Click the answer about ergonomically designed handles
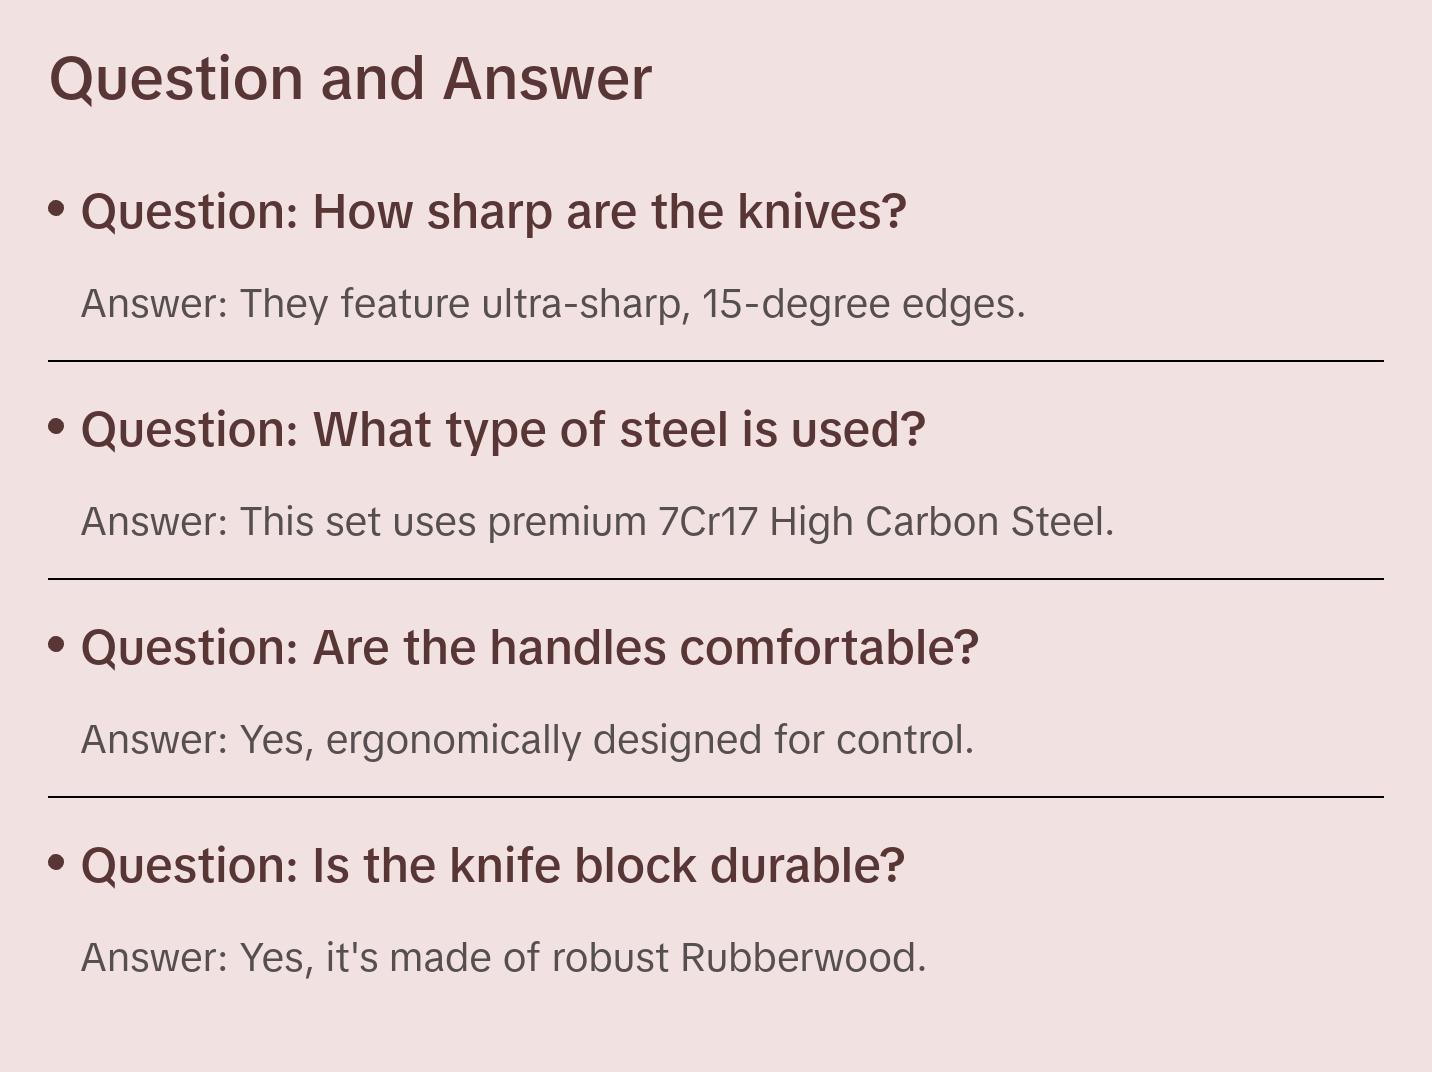The height and width of the screenshot is (1072, 1432). pos(527,740)
